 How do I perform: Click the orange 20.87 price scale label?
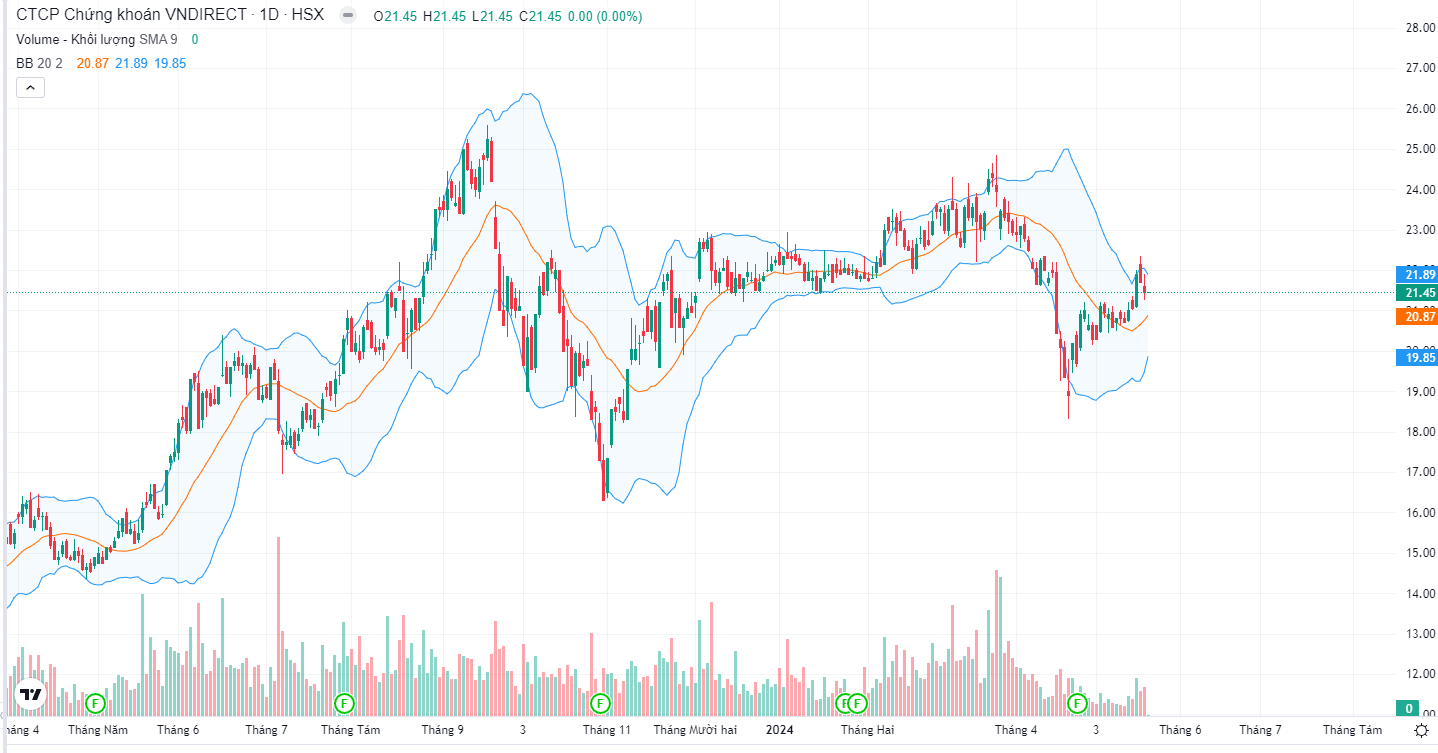(x=1415, y=316)
